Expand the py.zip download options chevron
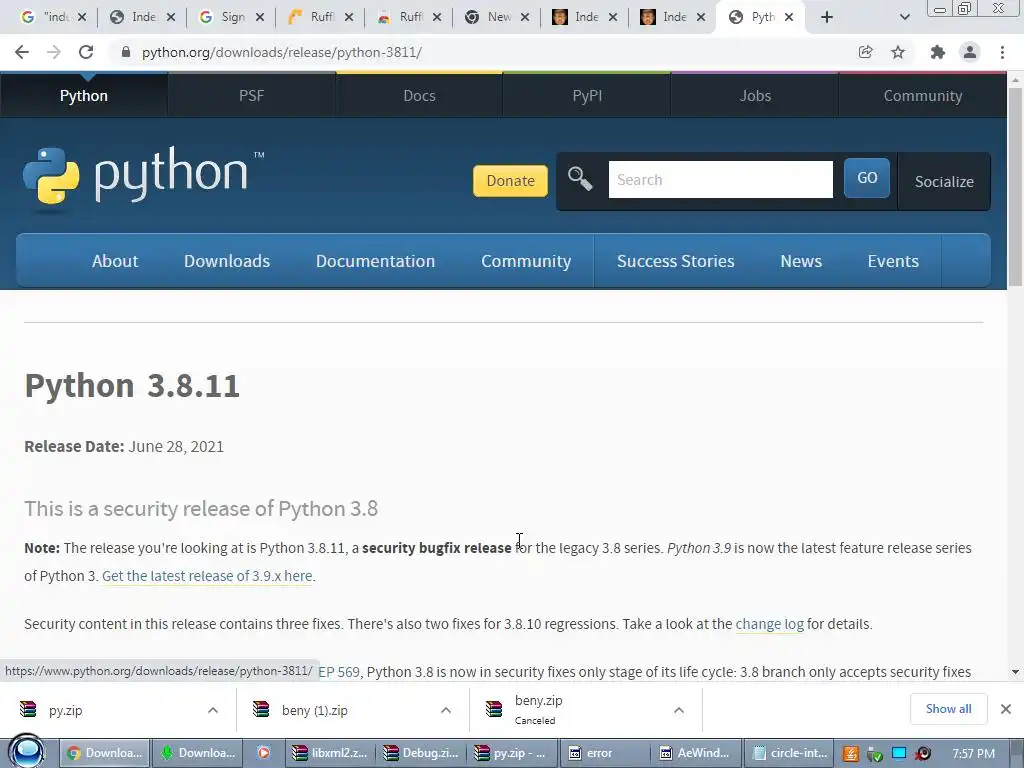The width and height of the screenshot is (1024, 768). pos(213,710)
